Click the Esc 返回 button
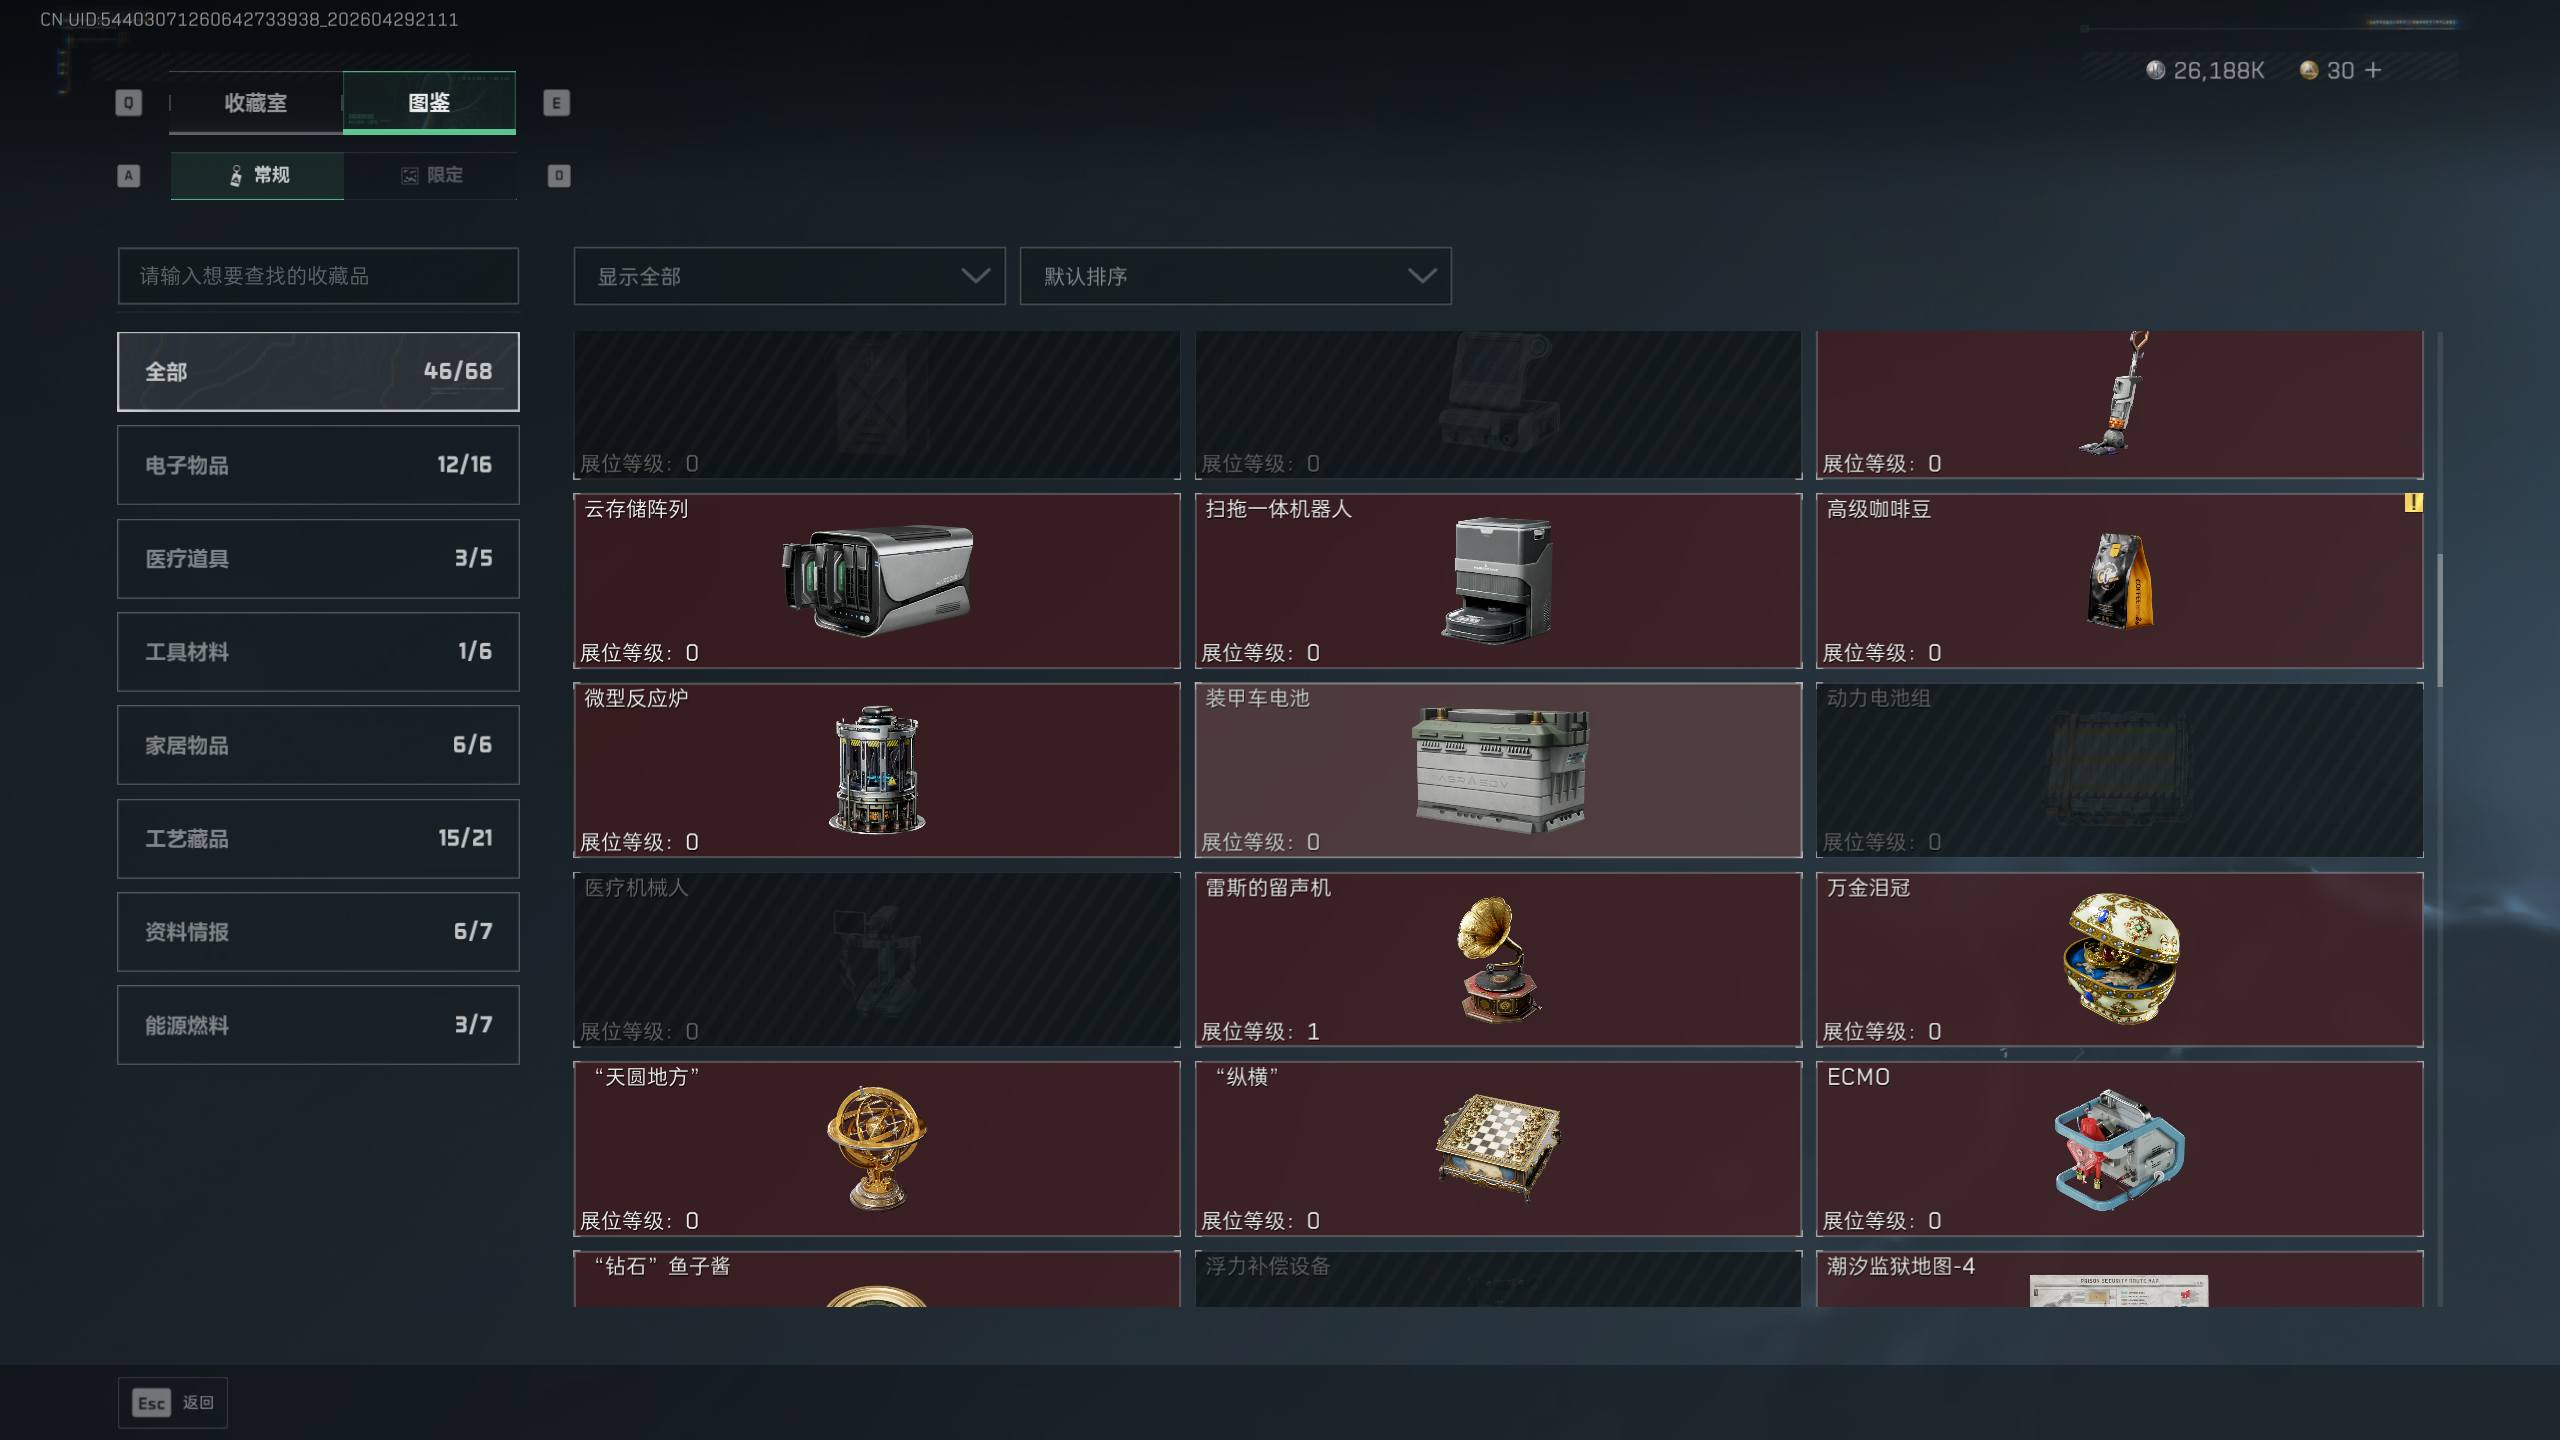Viewport: 2560px width, 1440px height. pos(173,1403)
